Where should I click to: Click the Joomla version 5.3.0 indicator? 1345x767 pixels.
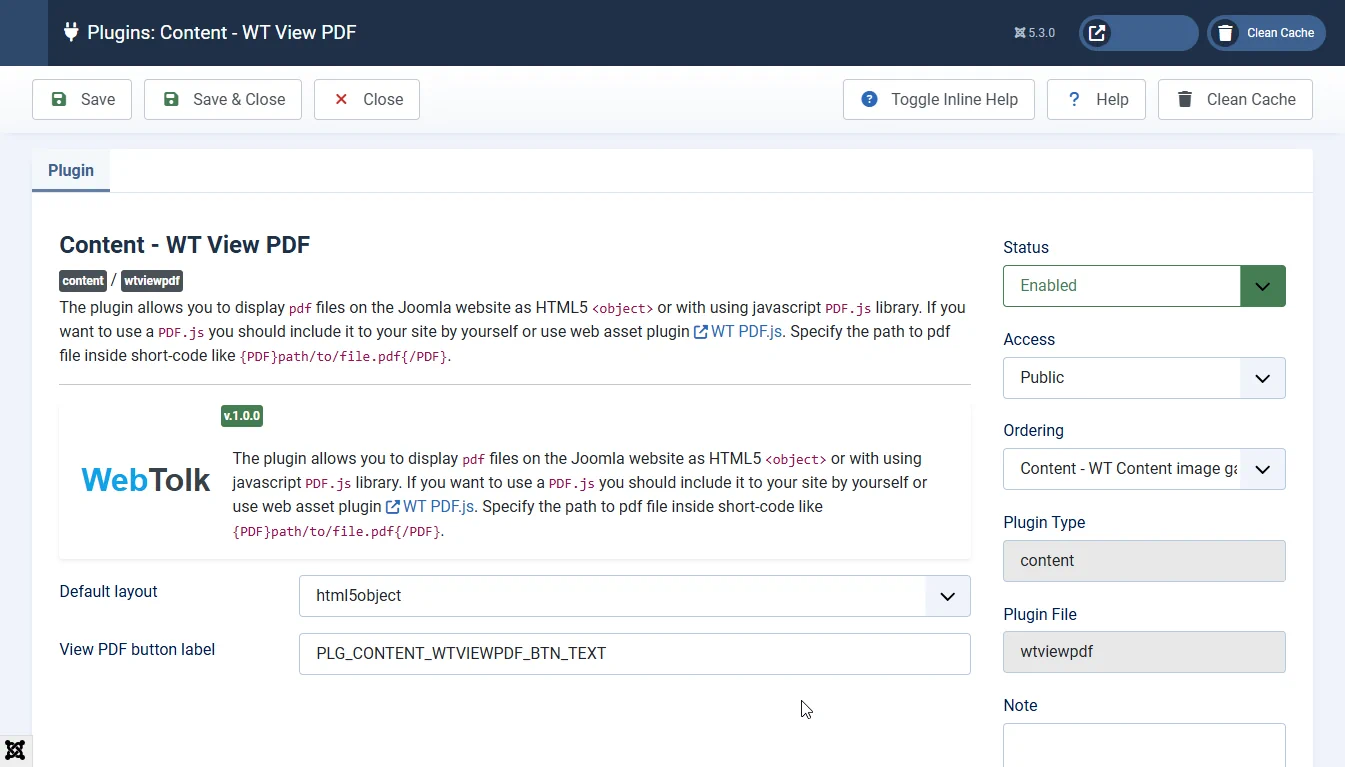(x=1034, y=33)
